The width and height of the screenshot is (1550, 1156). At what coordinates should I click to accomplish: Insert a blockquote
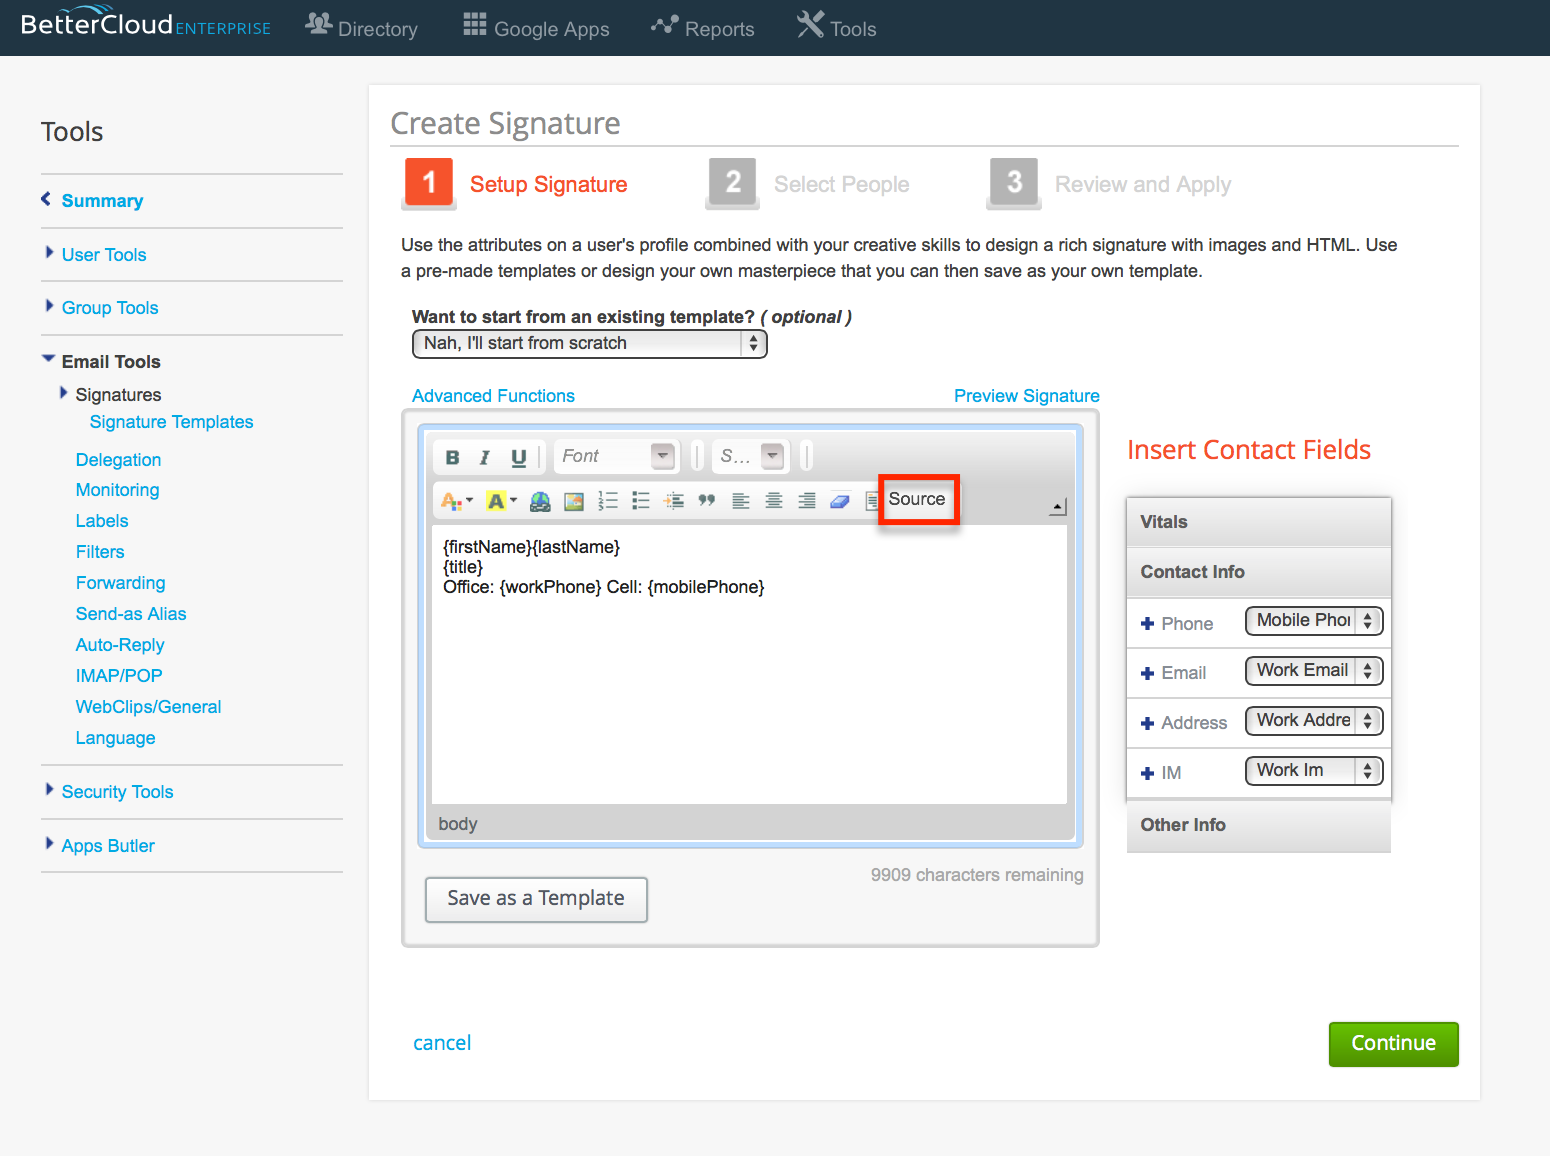(707, 500)
